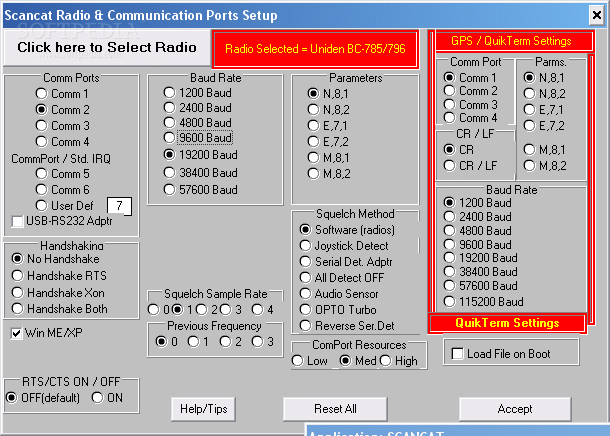The width and height of the screenshot is (610, 436).
Task: Select 115200 Baud in GPS Baud Rate
Action: click(484, 301)
